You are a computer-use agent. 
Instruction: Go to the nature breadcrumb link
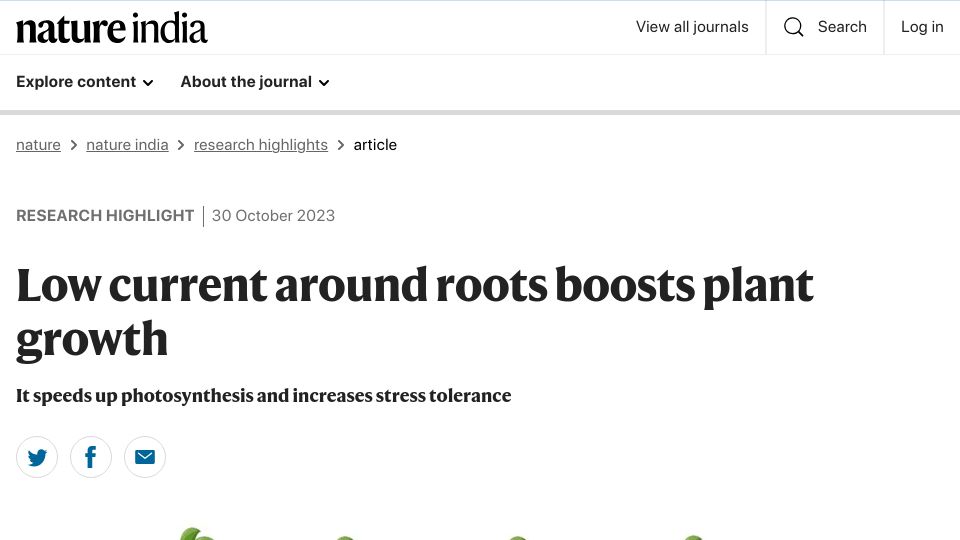tap(38, 145)
